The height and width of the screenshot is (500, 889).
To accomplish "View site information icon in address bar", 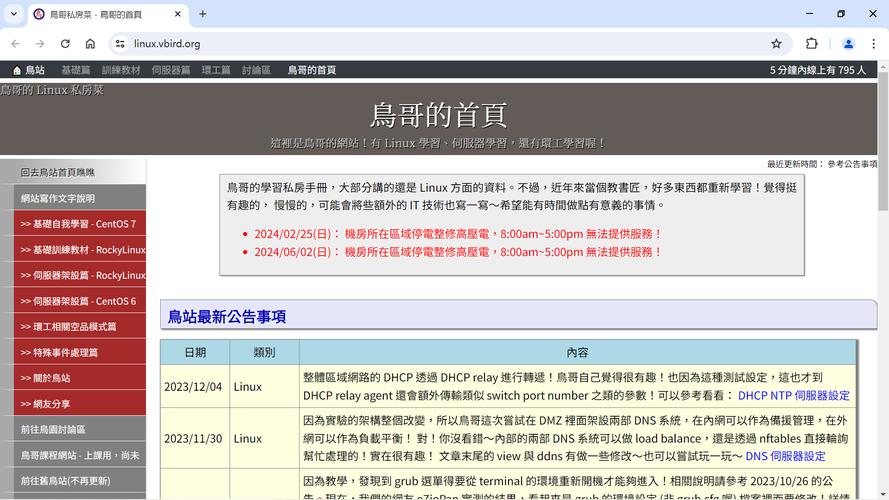I will pyautogui.click(x=120, y=44).
